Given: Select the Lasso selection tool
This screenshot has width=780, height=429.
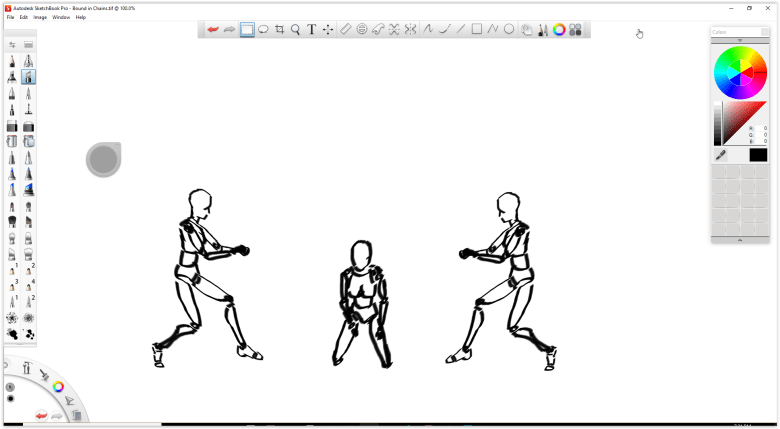Looking at the screenshot, I should tap(263, 30).
